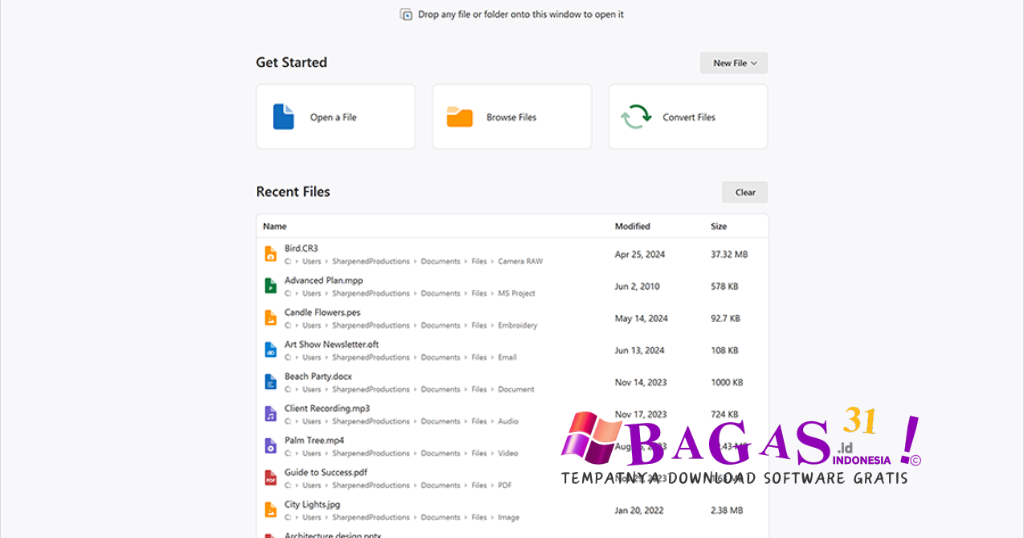Sort by the Modified column header
1024x538 pixels.
[632, 227]
